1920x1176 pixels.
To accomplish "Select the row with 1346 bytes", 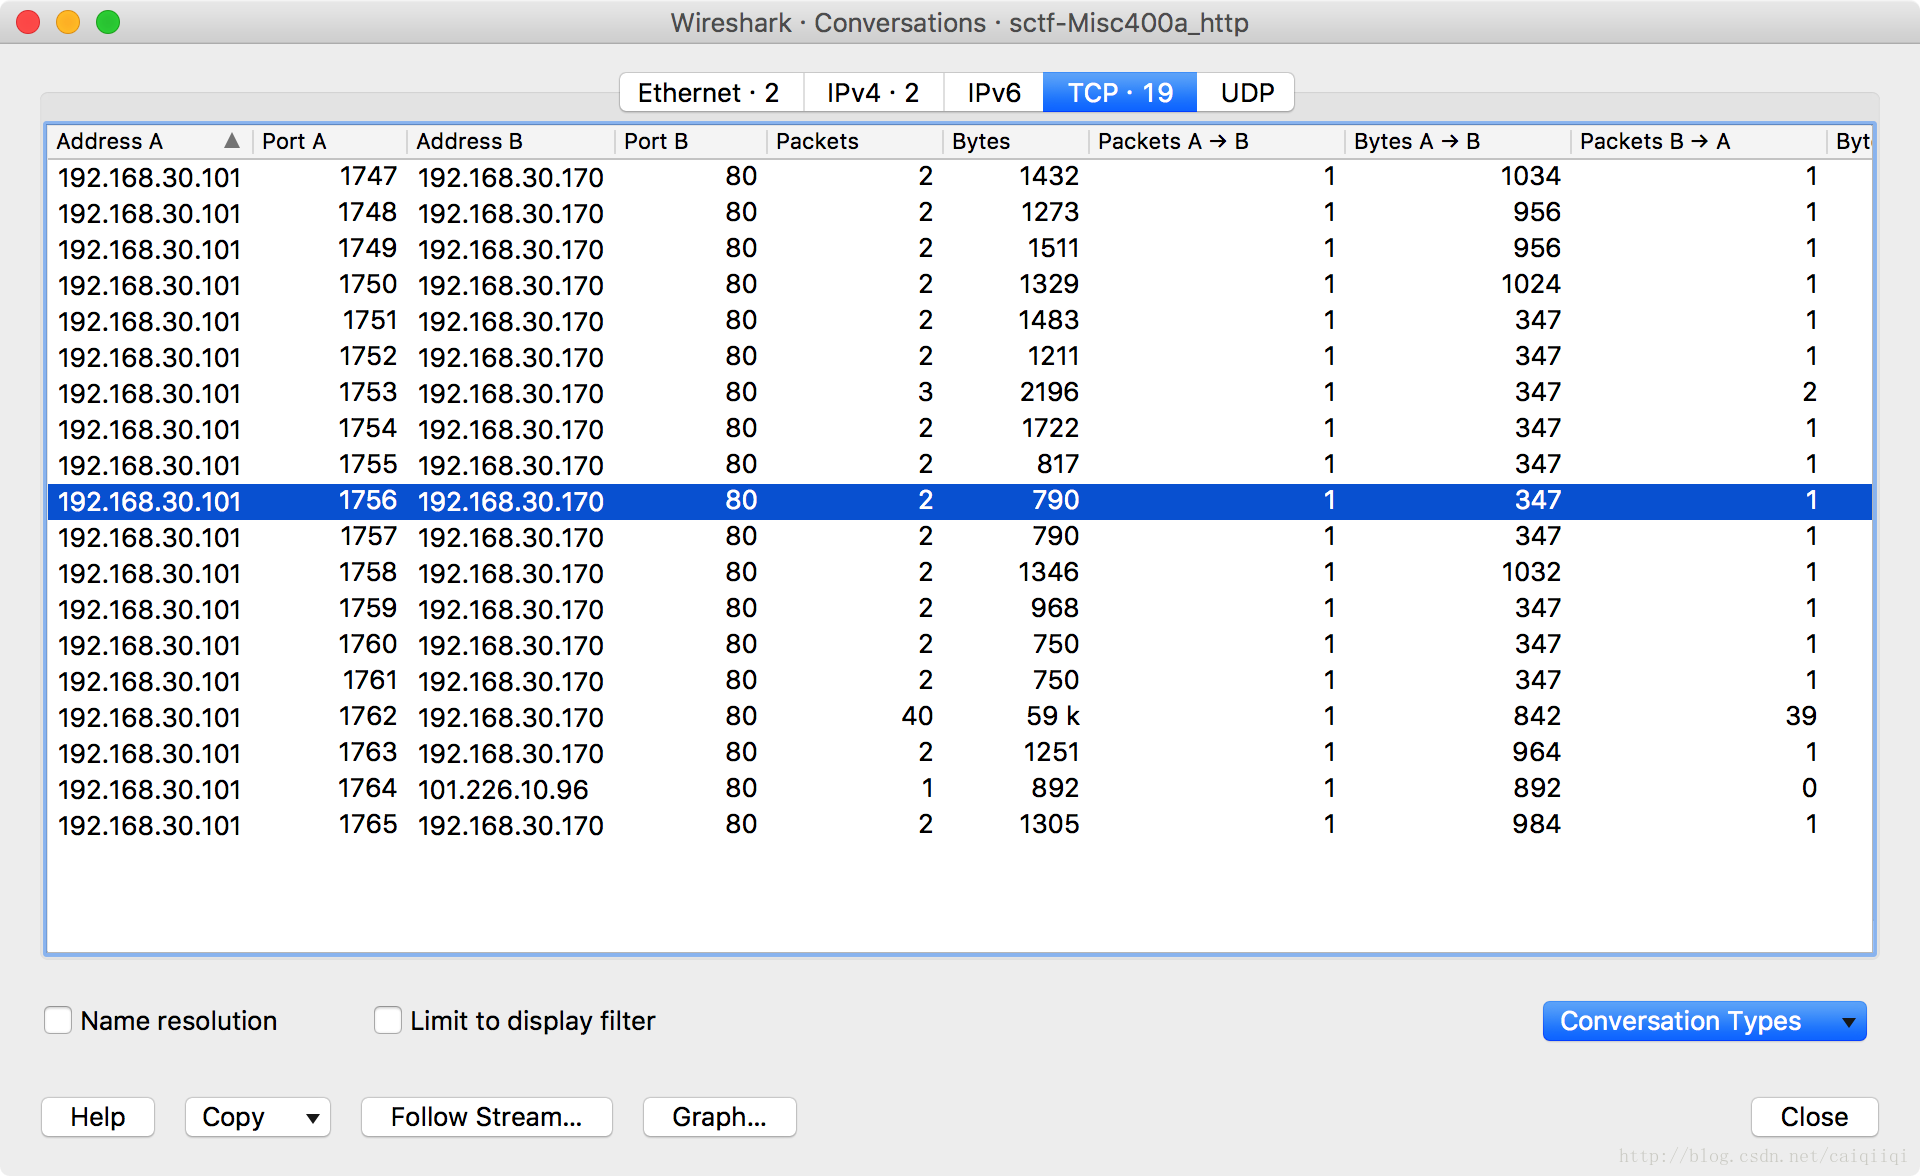I will click(960, 573).
